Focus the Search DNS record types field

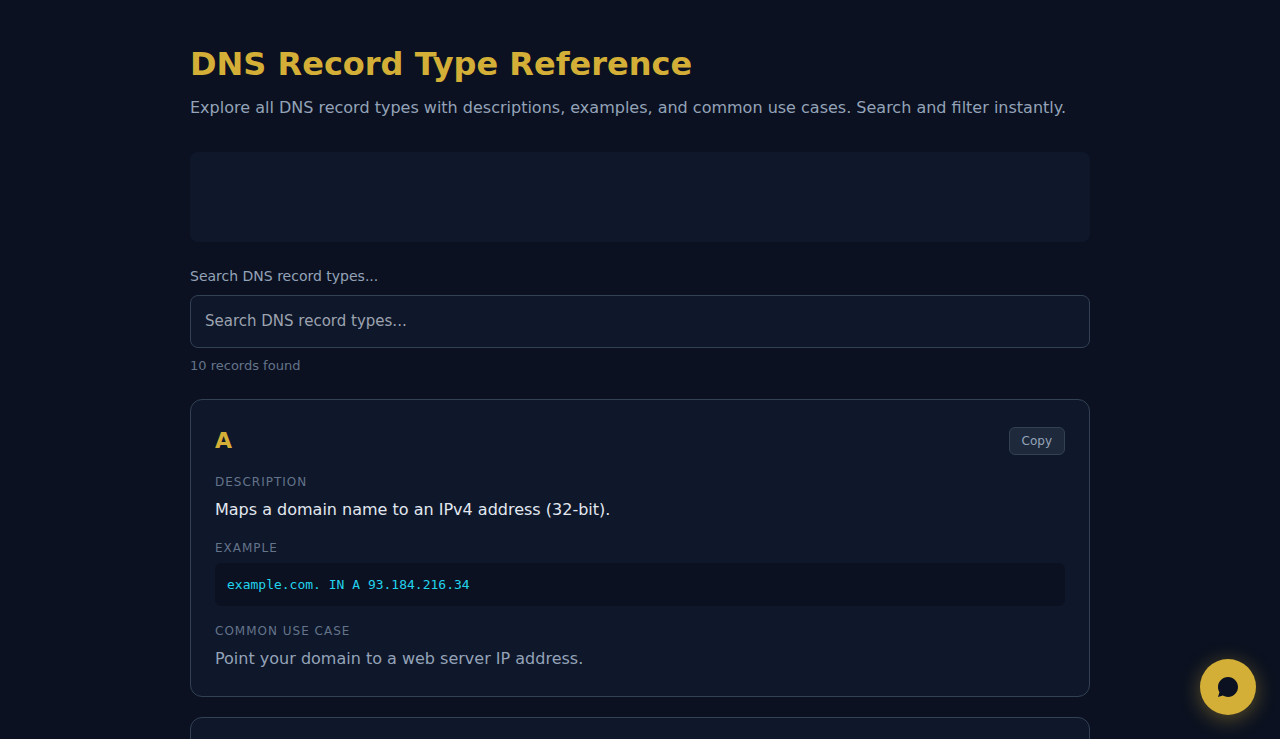640,321
